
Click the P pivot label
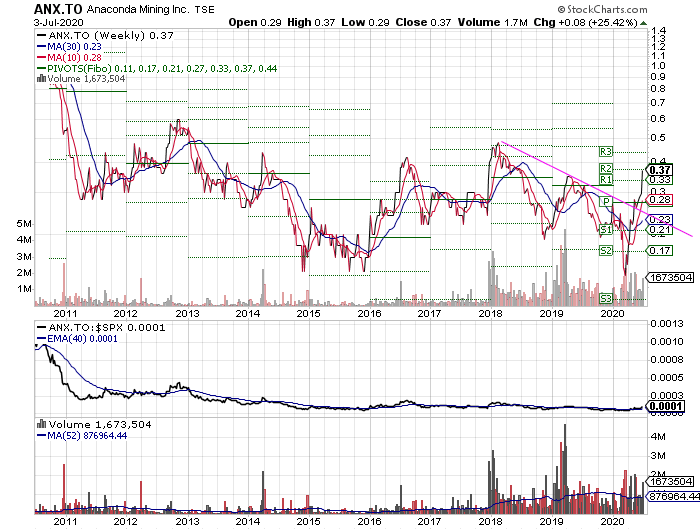(x=605, y=201)
